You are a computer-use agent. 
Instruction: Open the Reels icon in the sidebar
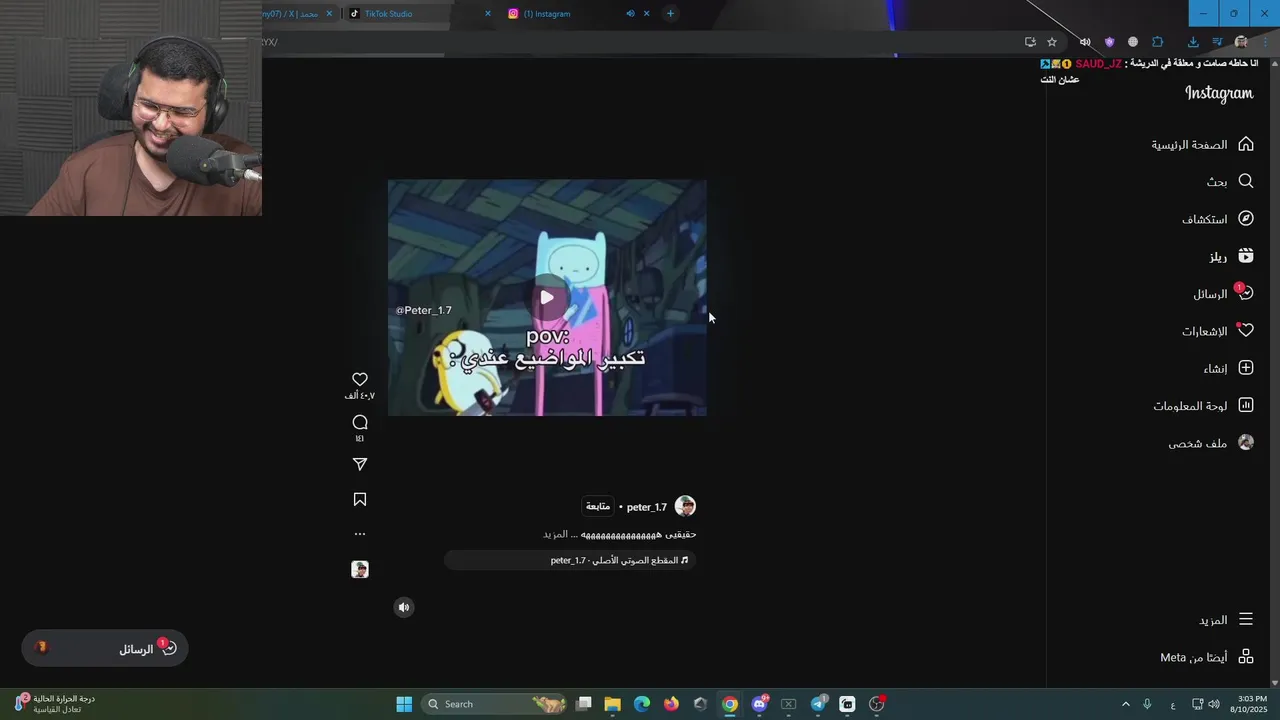(x=1246, y=256)
